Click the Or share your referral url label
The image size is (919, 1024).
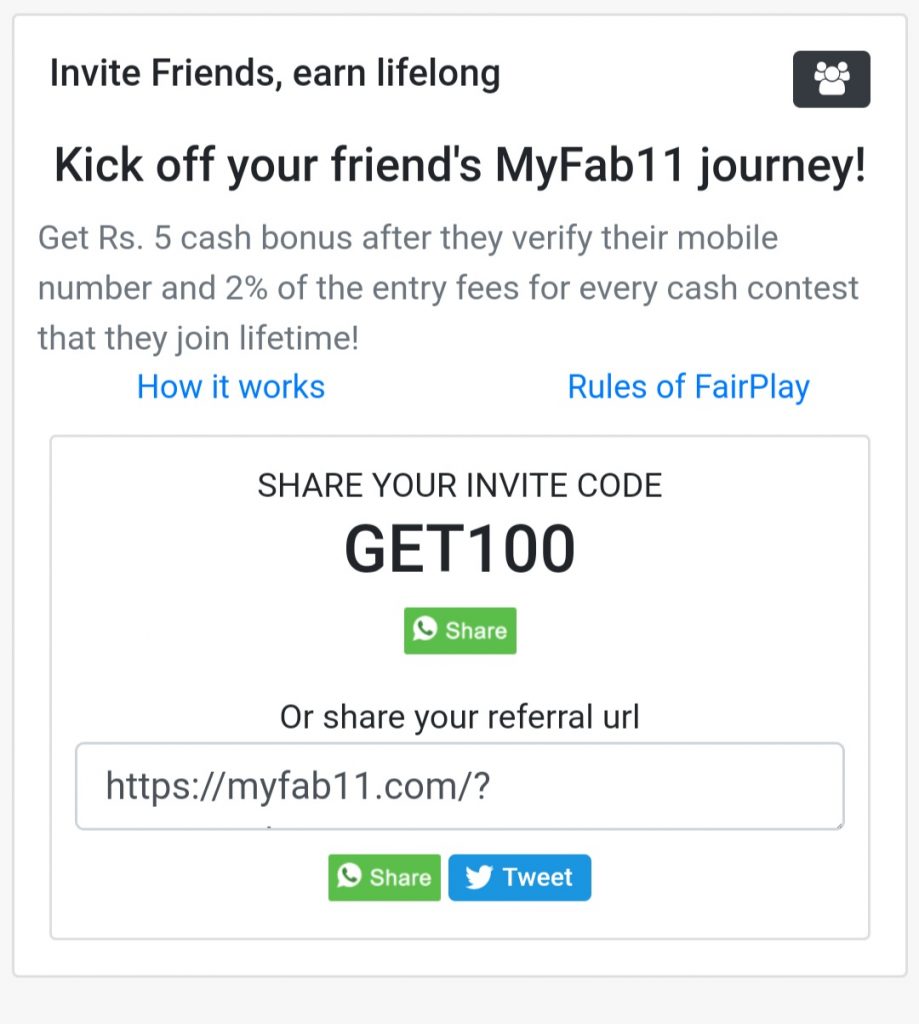click(x=460, y=716)
